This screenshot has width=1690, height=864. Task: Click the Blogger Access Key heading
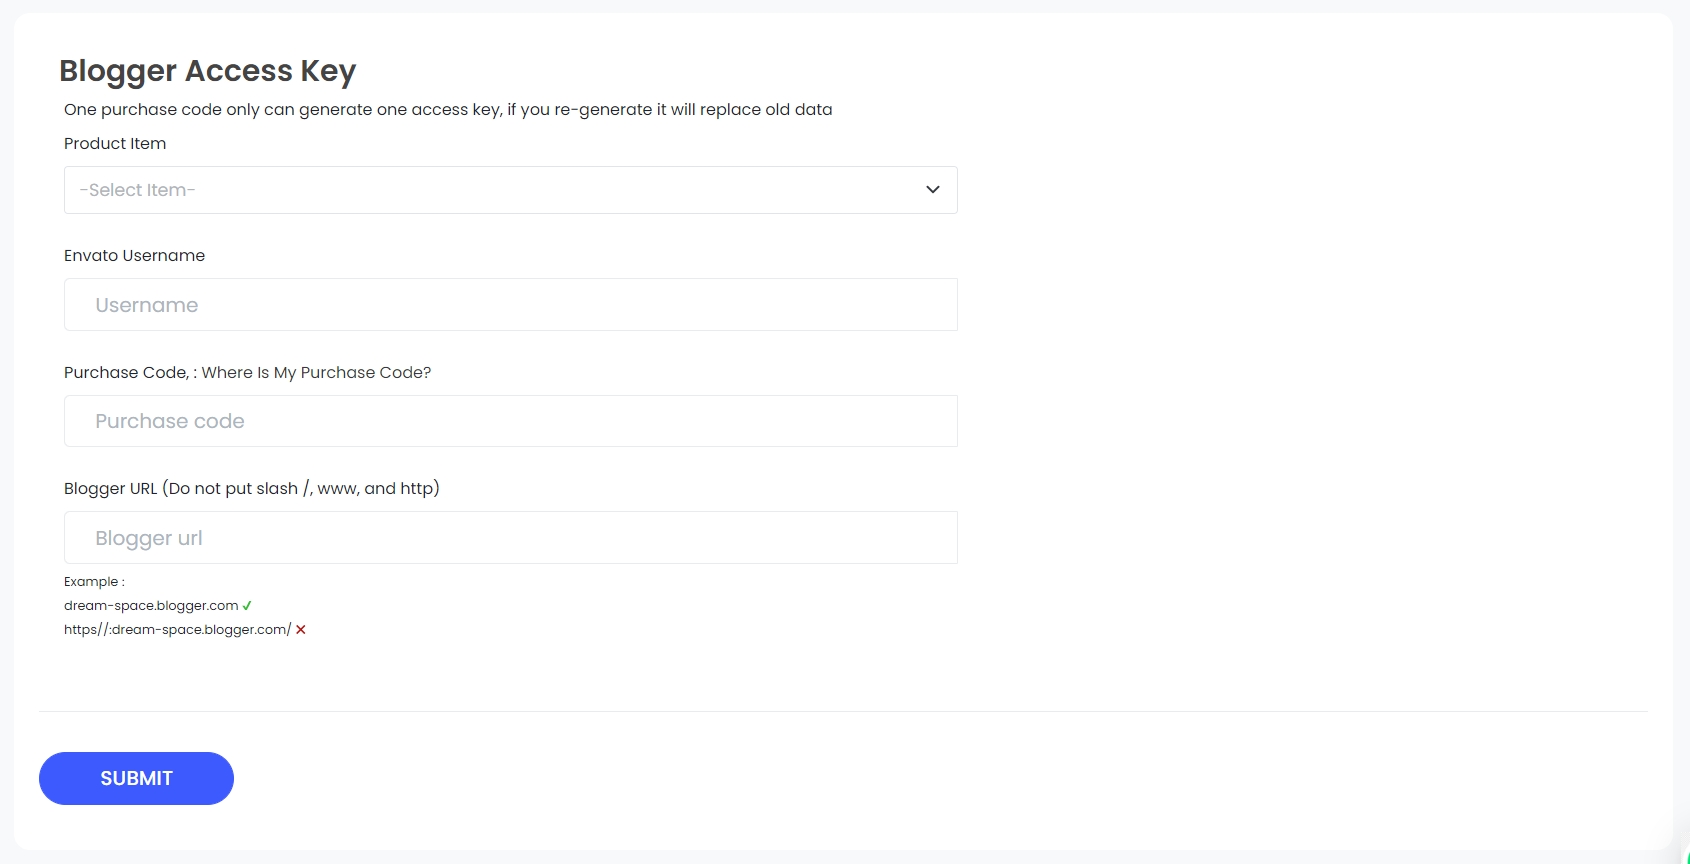coord(207,71)
